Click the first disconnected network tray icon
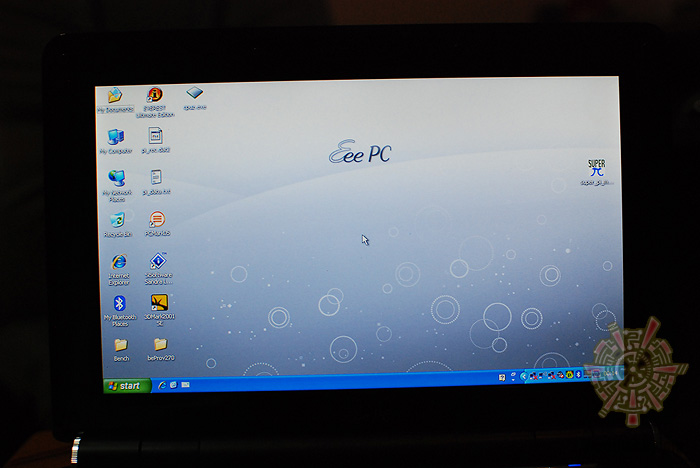Image resolution: width=700 pixels, height=468 pixels. pyautogui.click(x=533, y=376)
